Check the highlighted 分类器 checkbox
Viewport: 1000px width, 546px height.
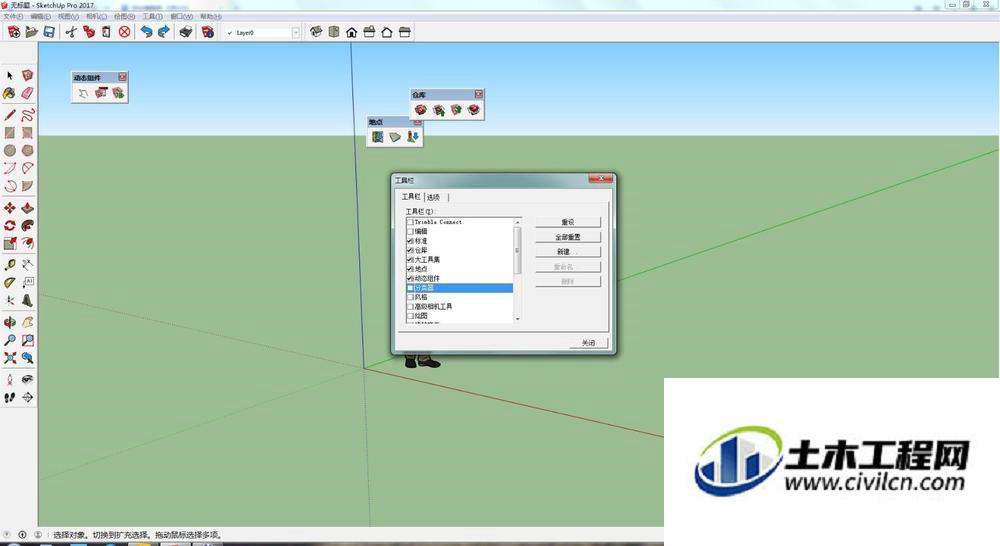[410, 288]
